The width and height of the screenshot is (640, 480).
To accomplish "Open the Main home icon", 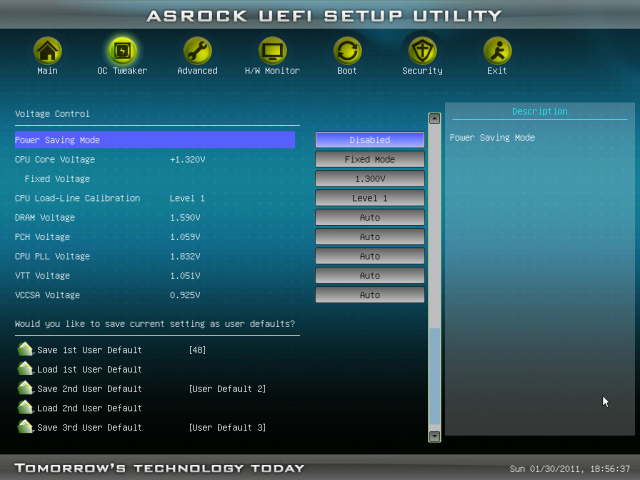I will pyautogui.click(x=47, y=51).
